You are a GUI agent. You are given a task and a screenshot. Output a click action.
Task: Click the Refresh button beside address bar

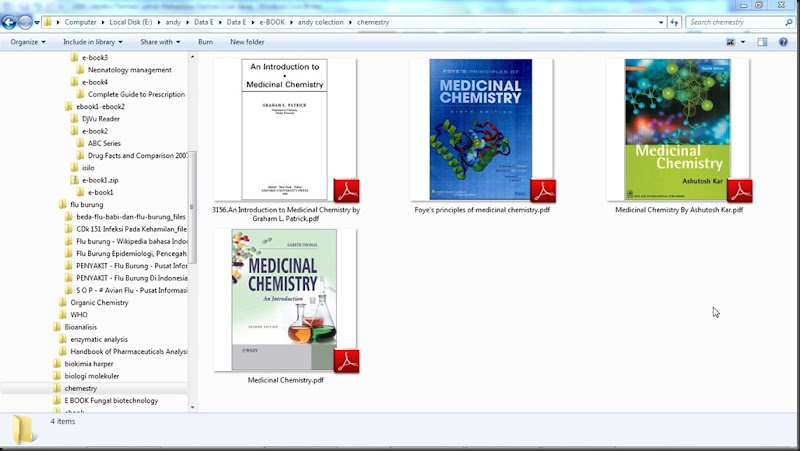point(674,22)
